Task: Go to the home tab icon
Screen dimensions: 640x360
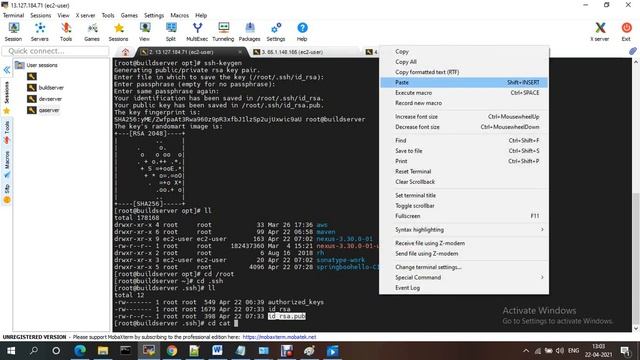Action: coord(125,52)
